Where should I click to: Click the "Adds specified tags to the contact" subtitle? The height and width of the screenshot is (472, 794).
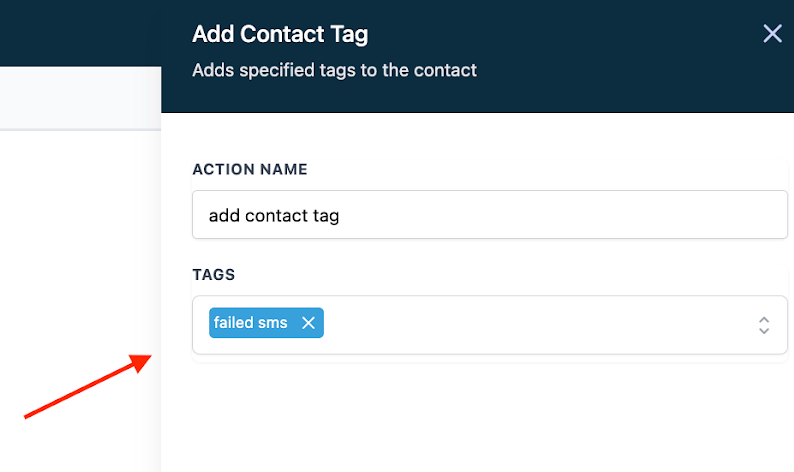[x=334, y=70]
